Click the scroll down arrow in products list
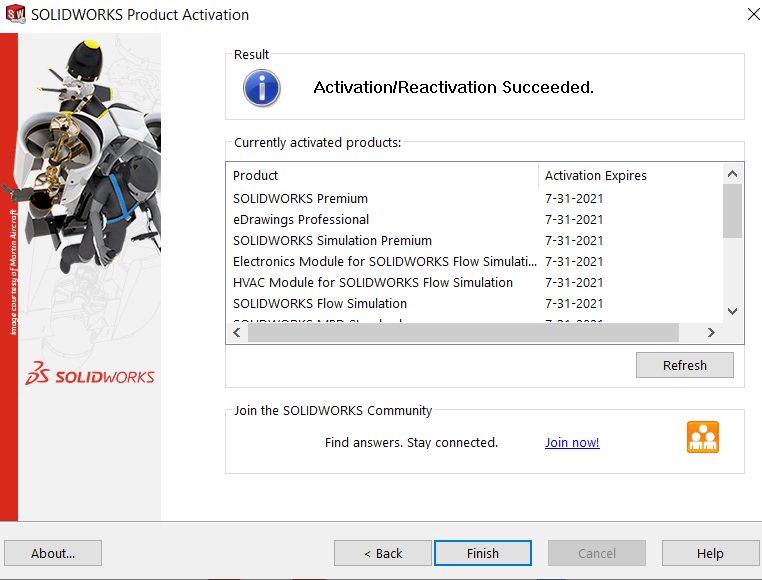The height and width of the screenshot is (580, 762). 732,311
